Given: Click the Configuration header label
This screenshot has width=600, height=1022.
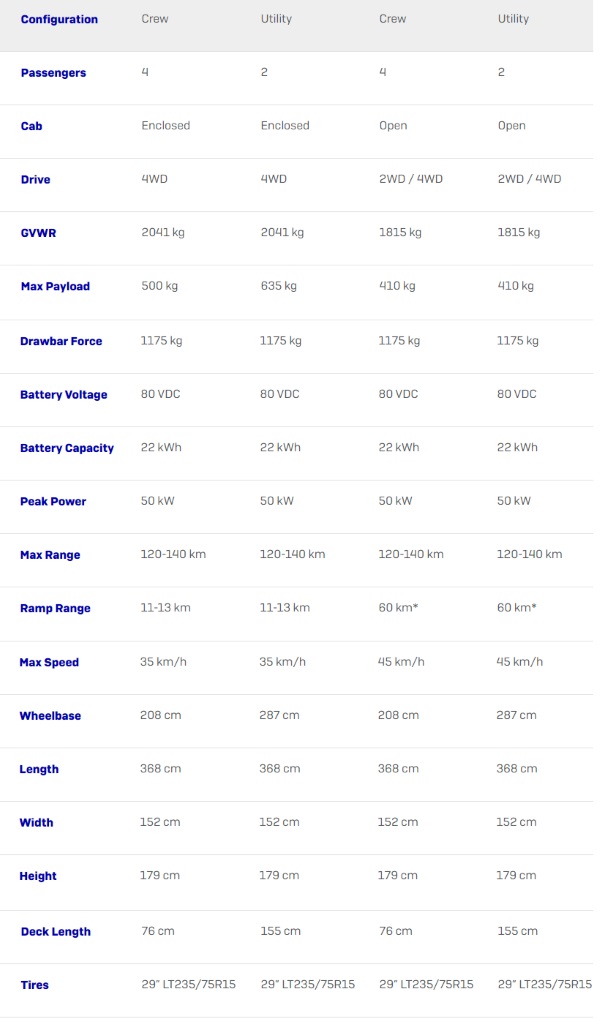Looking at the screenshot, I should point(59,20).
